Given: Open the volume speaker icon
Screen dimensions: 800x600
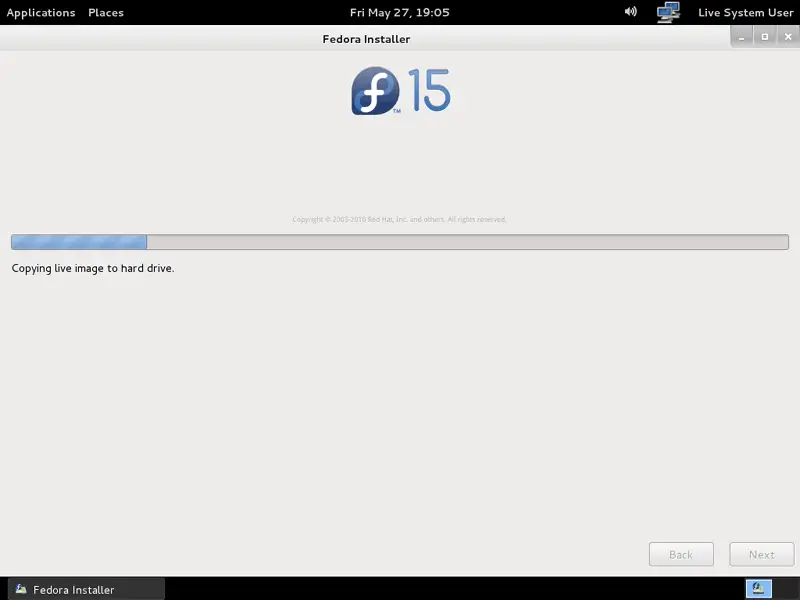Looking at the screenshot, I should click(x=631, y=12).
